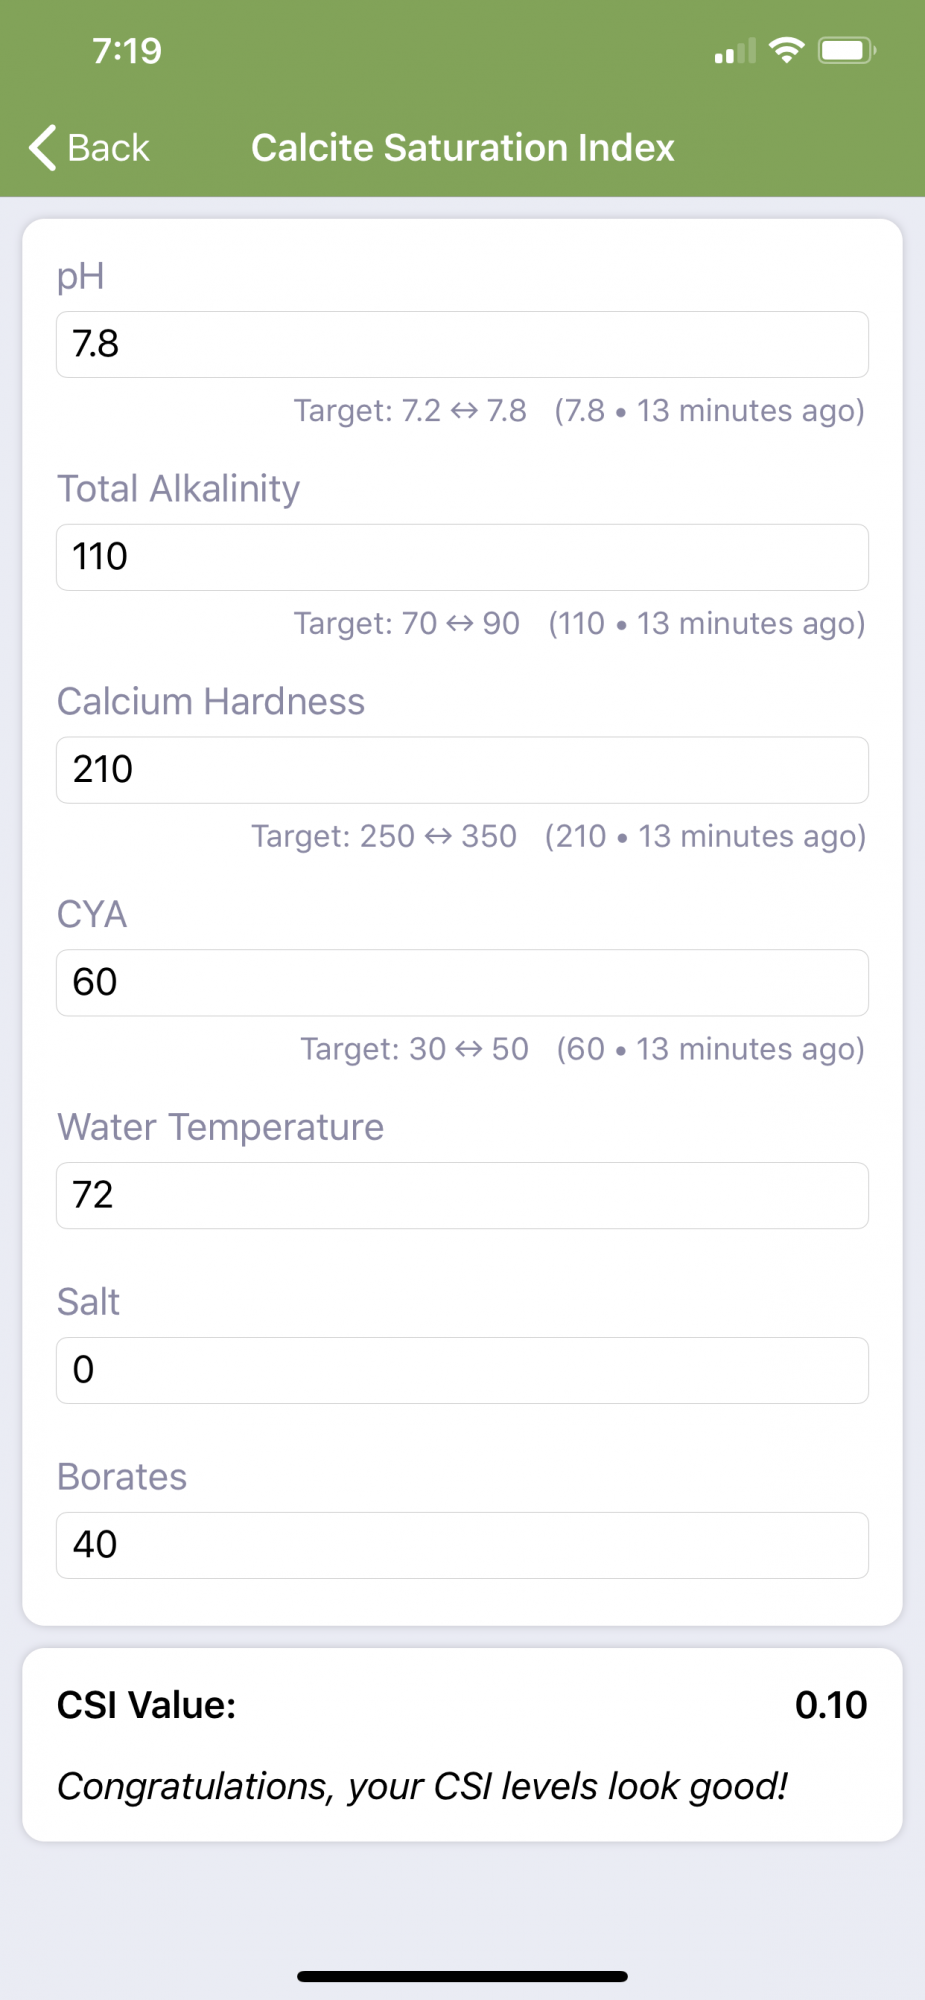Screen dimensions: 925x2000
Task: Edit the pH input field
Action: point(462,344)
